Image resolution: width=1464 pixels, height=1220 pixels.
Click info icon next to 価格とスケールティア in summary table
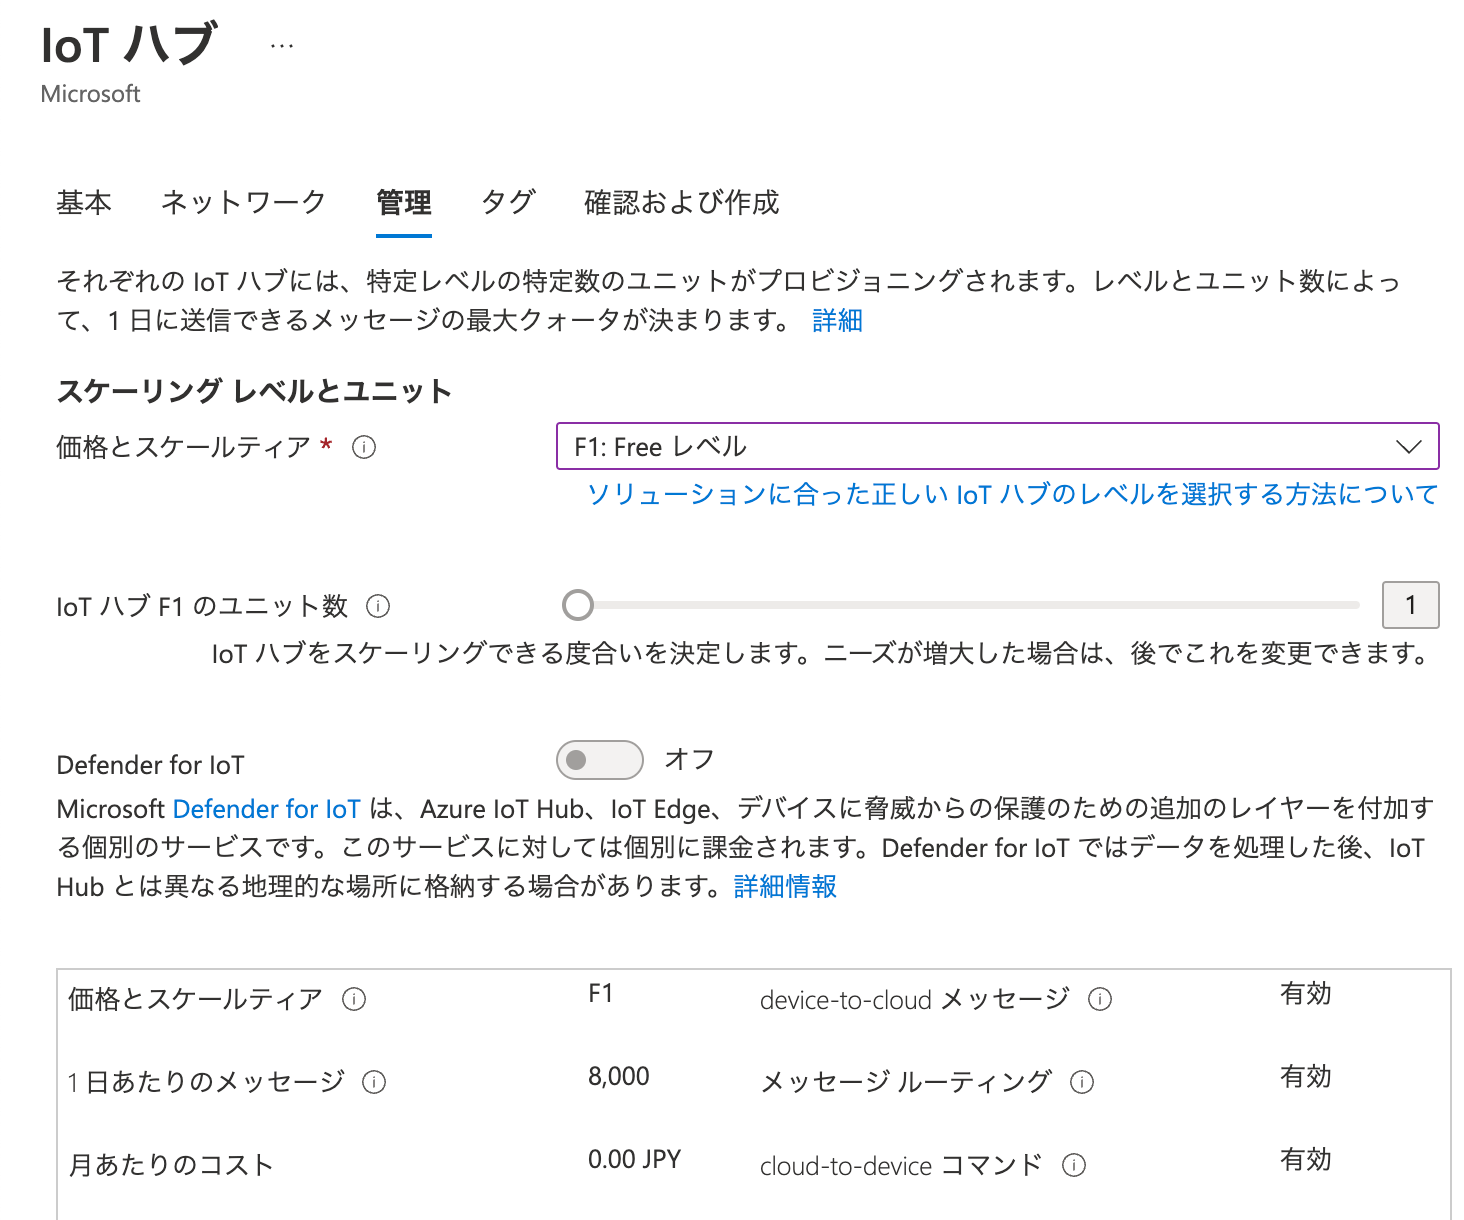pyautogui.click(x=354, y=999)
